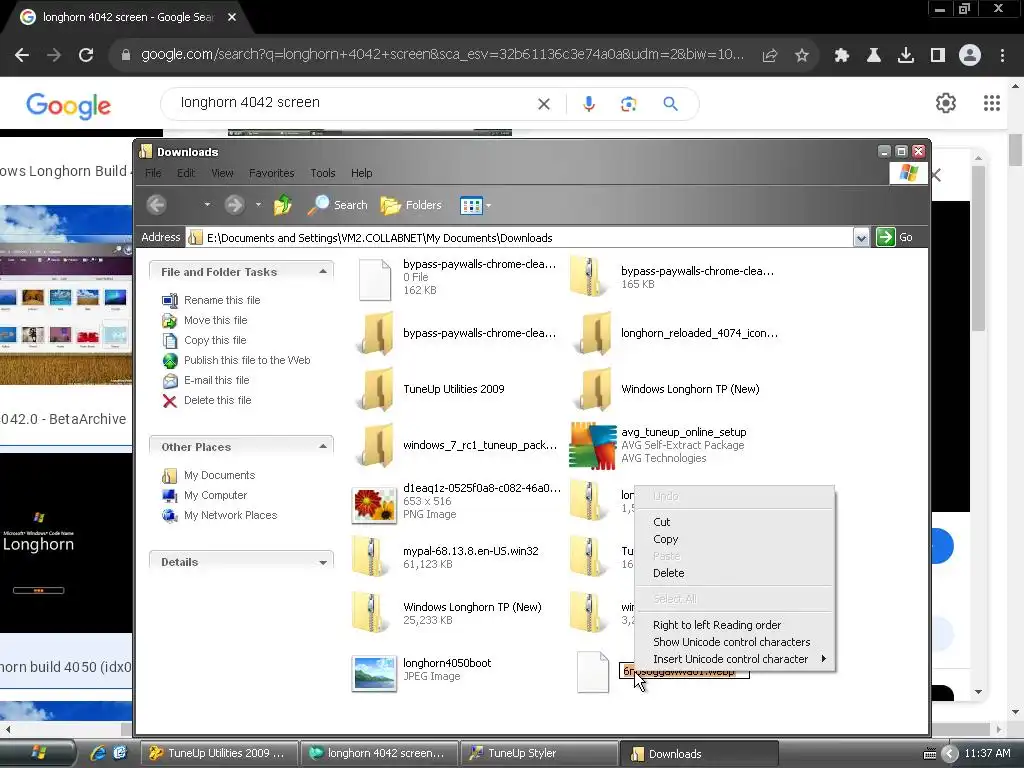Open the View menu in Downloads
The width and height of the screenshot is (1024, 768).
pyautogui.click(x=222, y=173)
